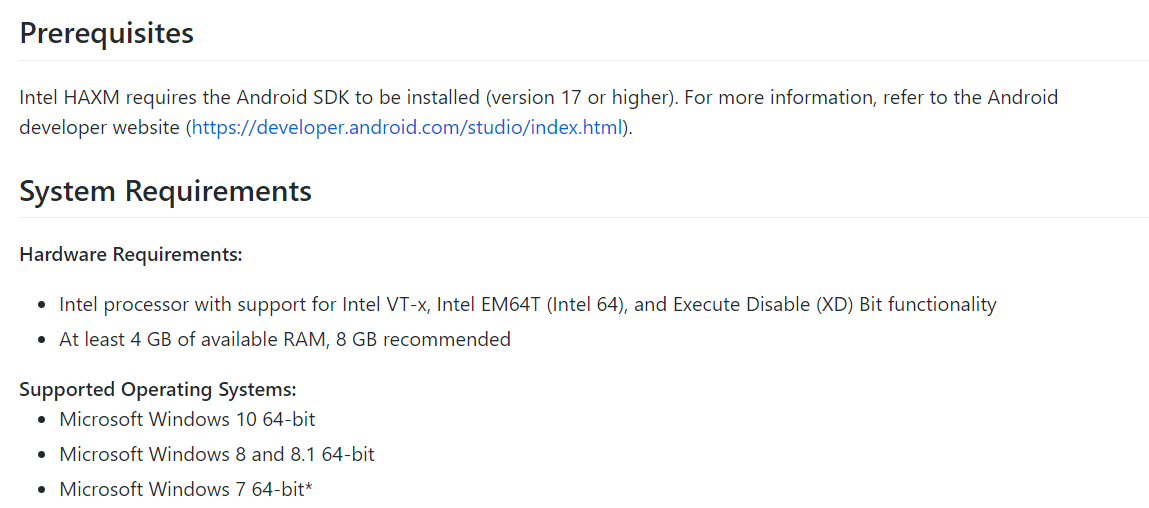Click the bullet before At least 4 GB
Viewport: 1149px width, 508px height.
[43, 340]
